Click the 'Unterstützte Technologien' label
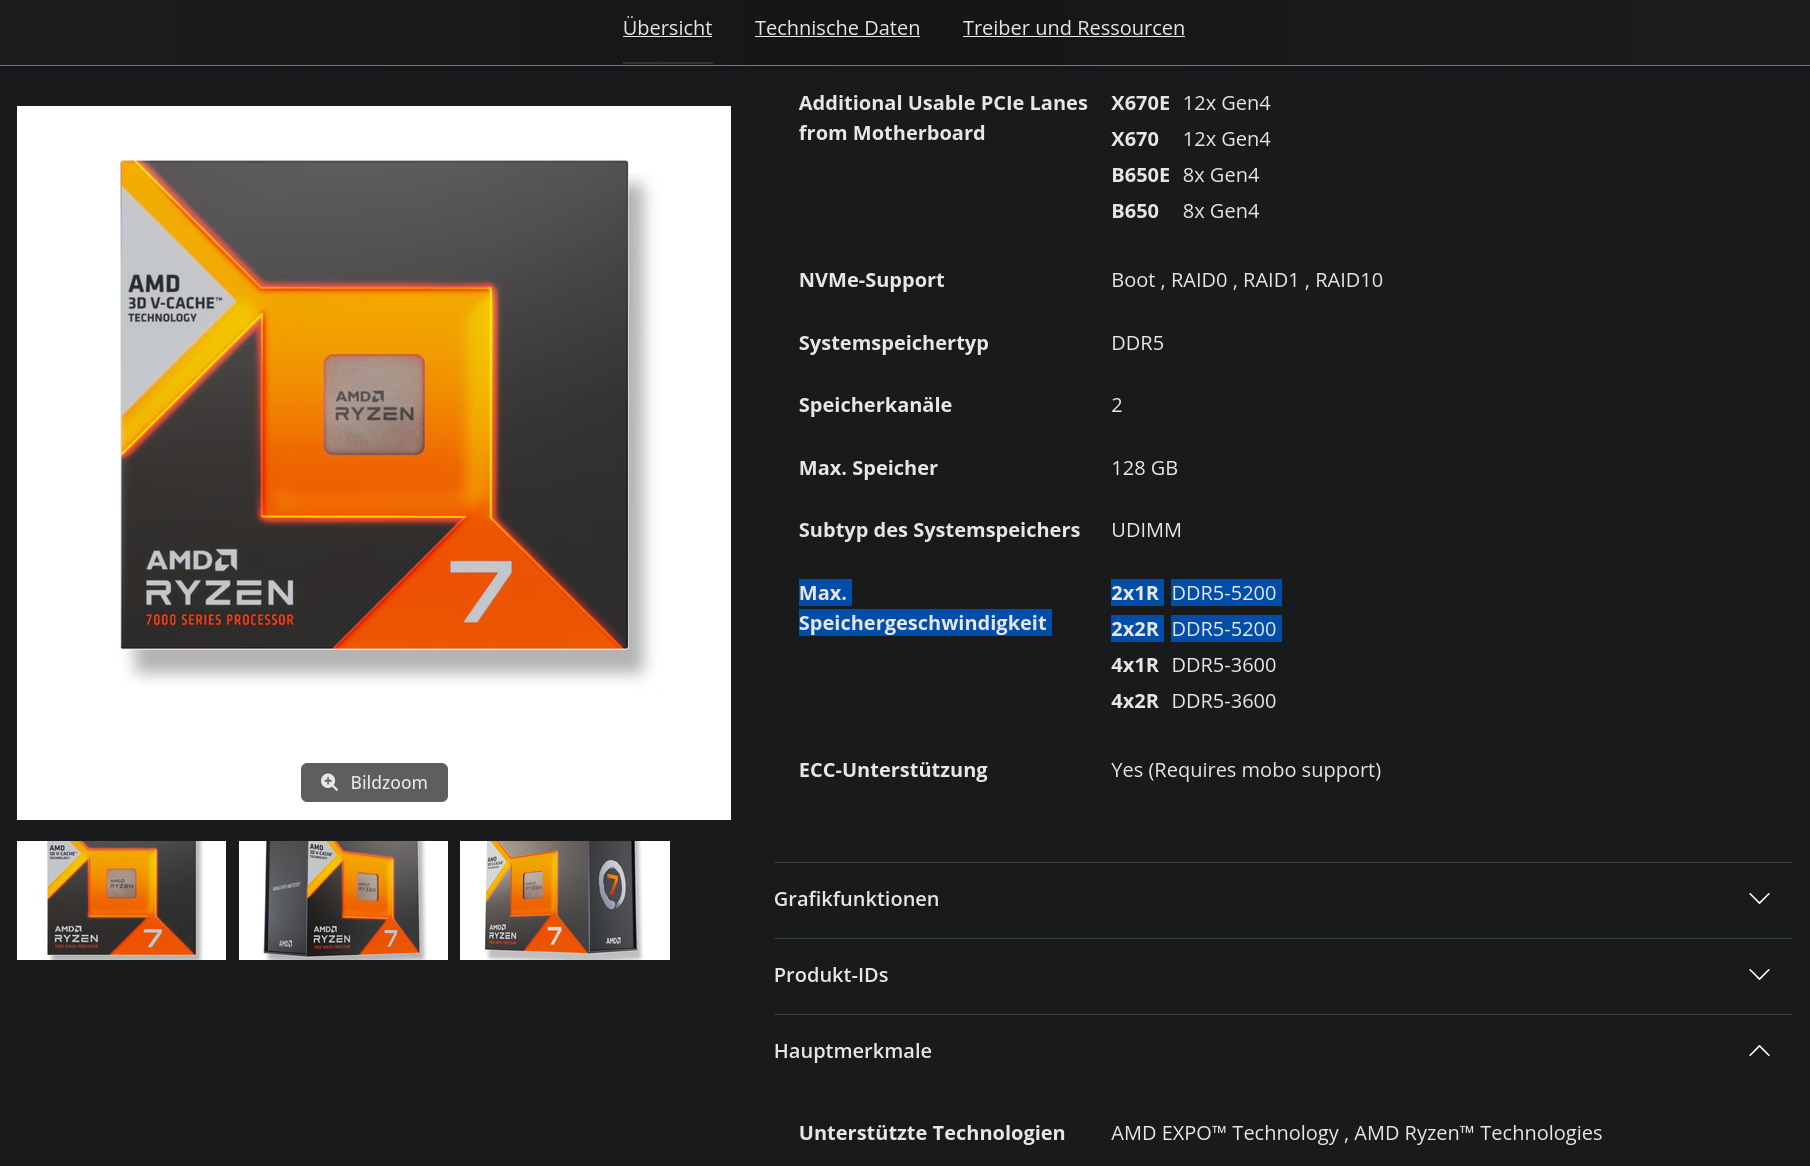The image size is (1810, 1166). point(932,1133)
